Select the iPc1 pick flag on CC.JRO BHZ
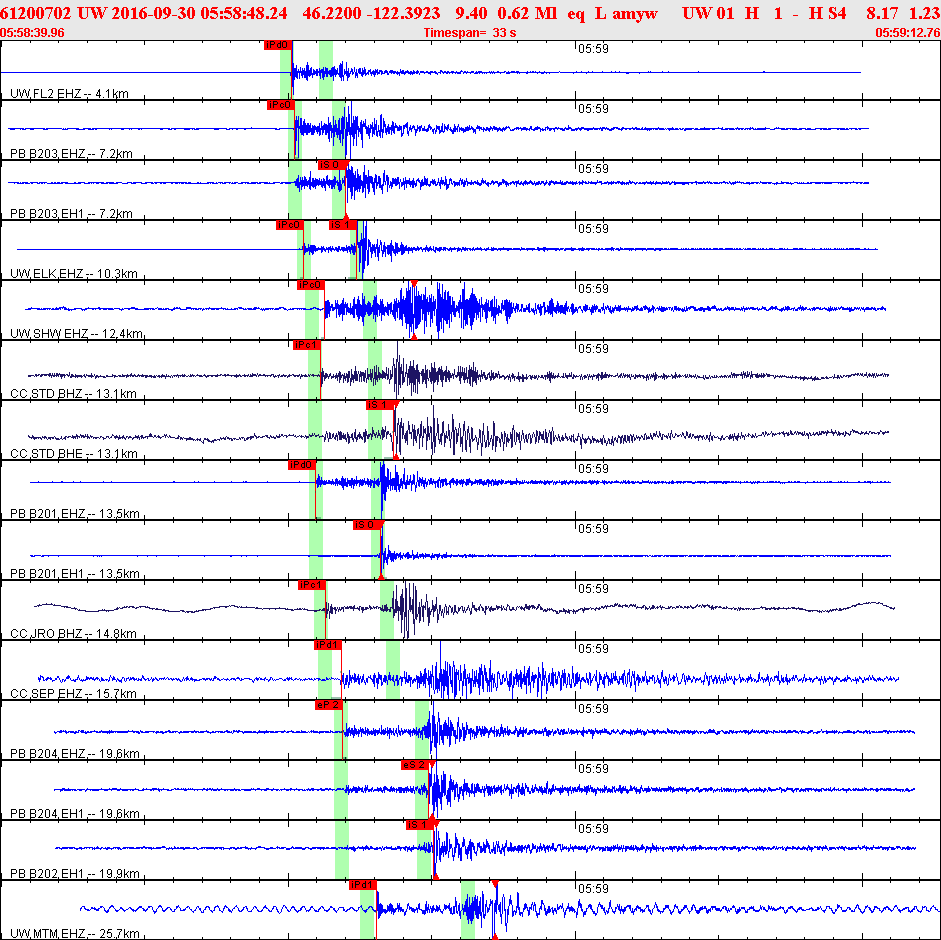Viewport: 941px width, 940px height. 312,585
